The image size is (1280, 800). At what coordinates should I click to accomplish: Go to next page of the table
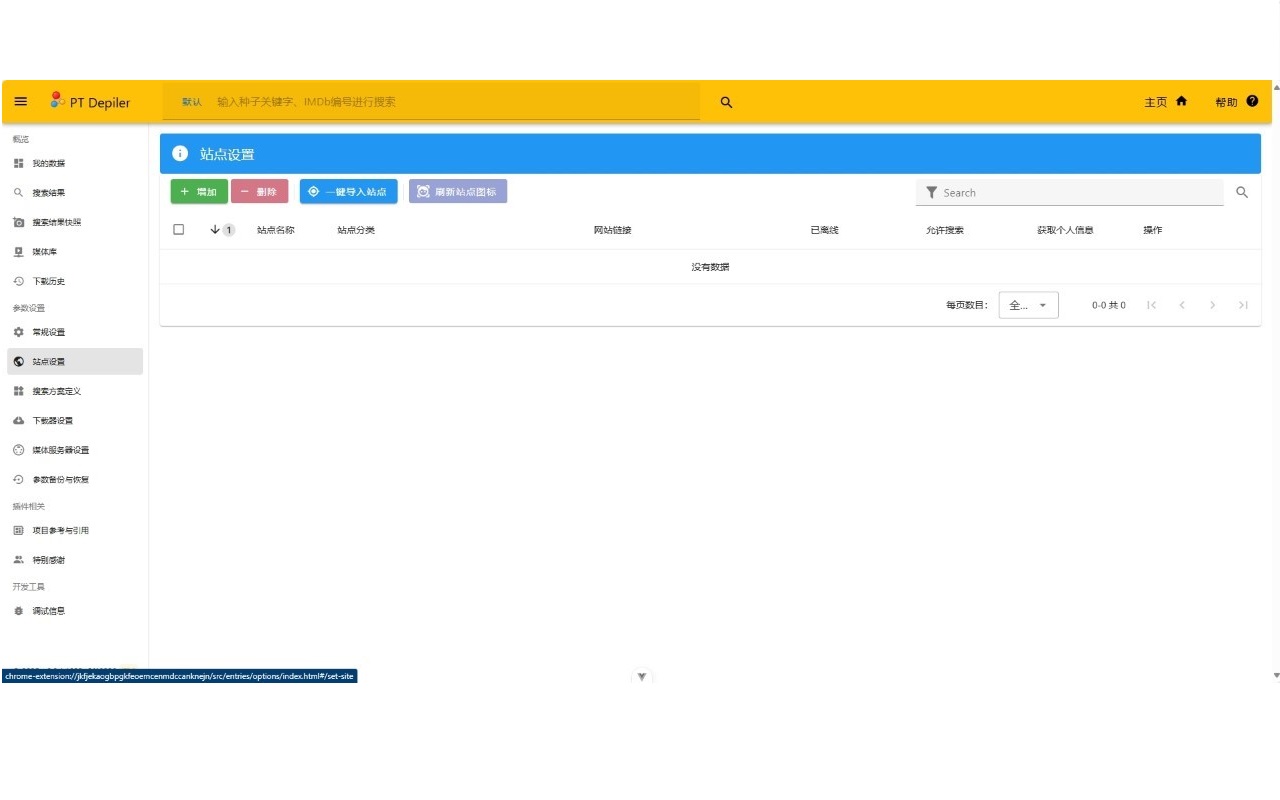pyautogui.click(x=1213, y=305)
